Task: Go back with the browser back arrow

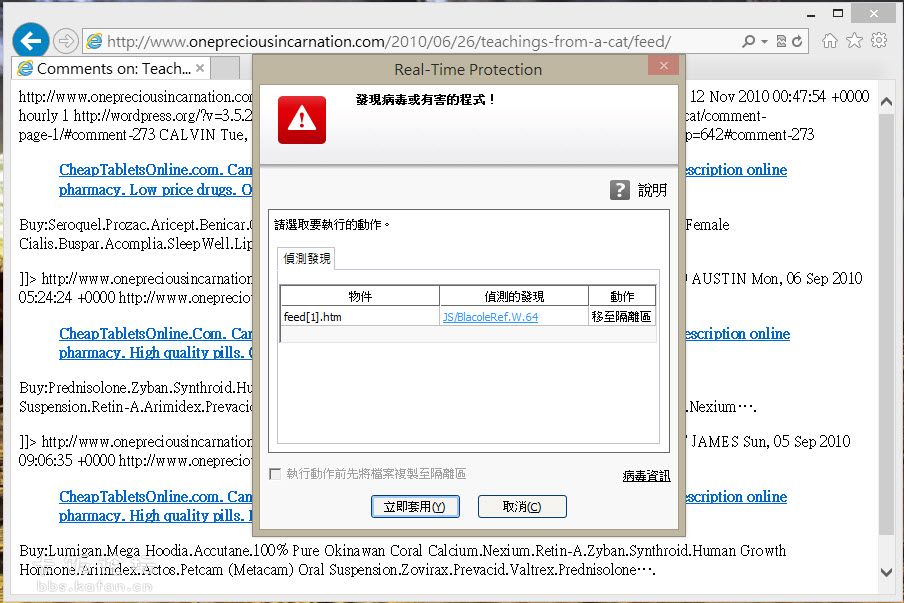Action: (30, 40)
